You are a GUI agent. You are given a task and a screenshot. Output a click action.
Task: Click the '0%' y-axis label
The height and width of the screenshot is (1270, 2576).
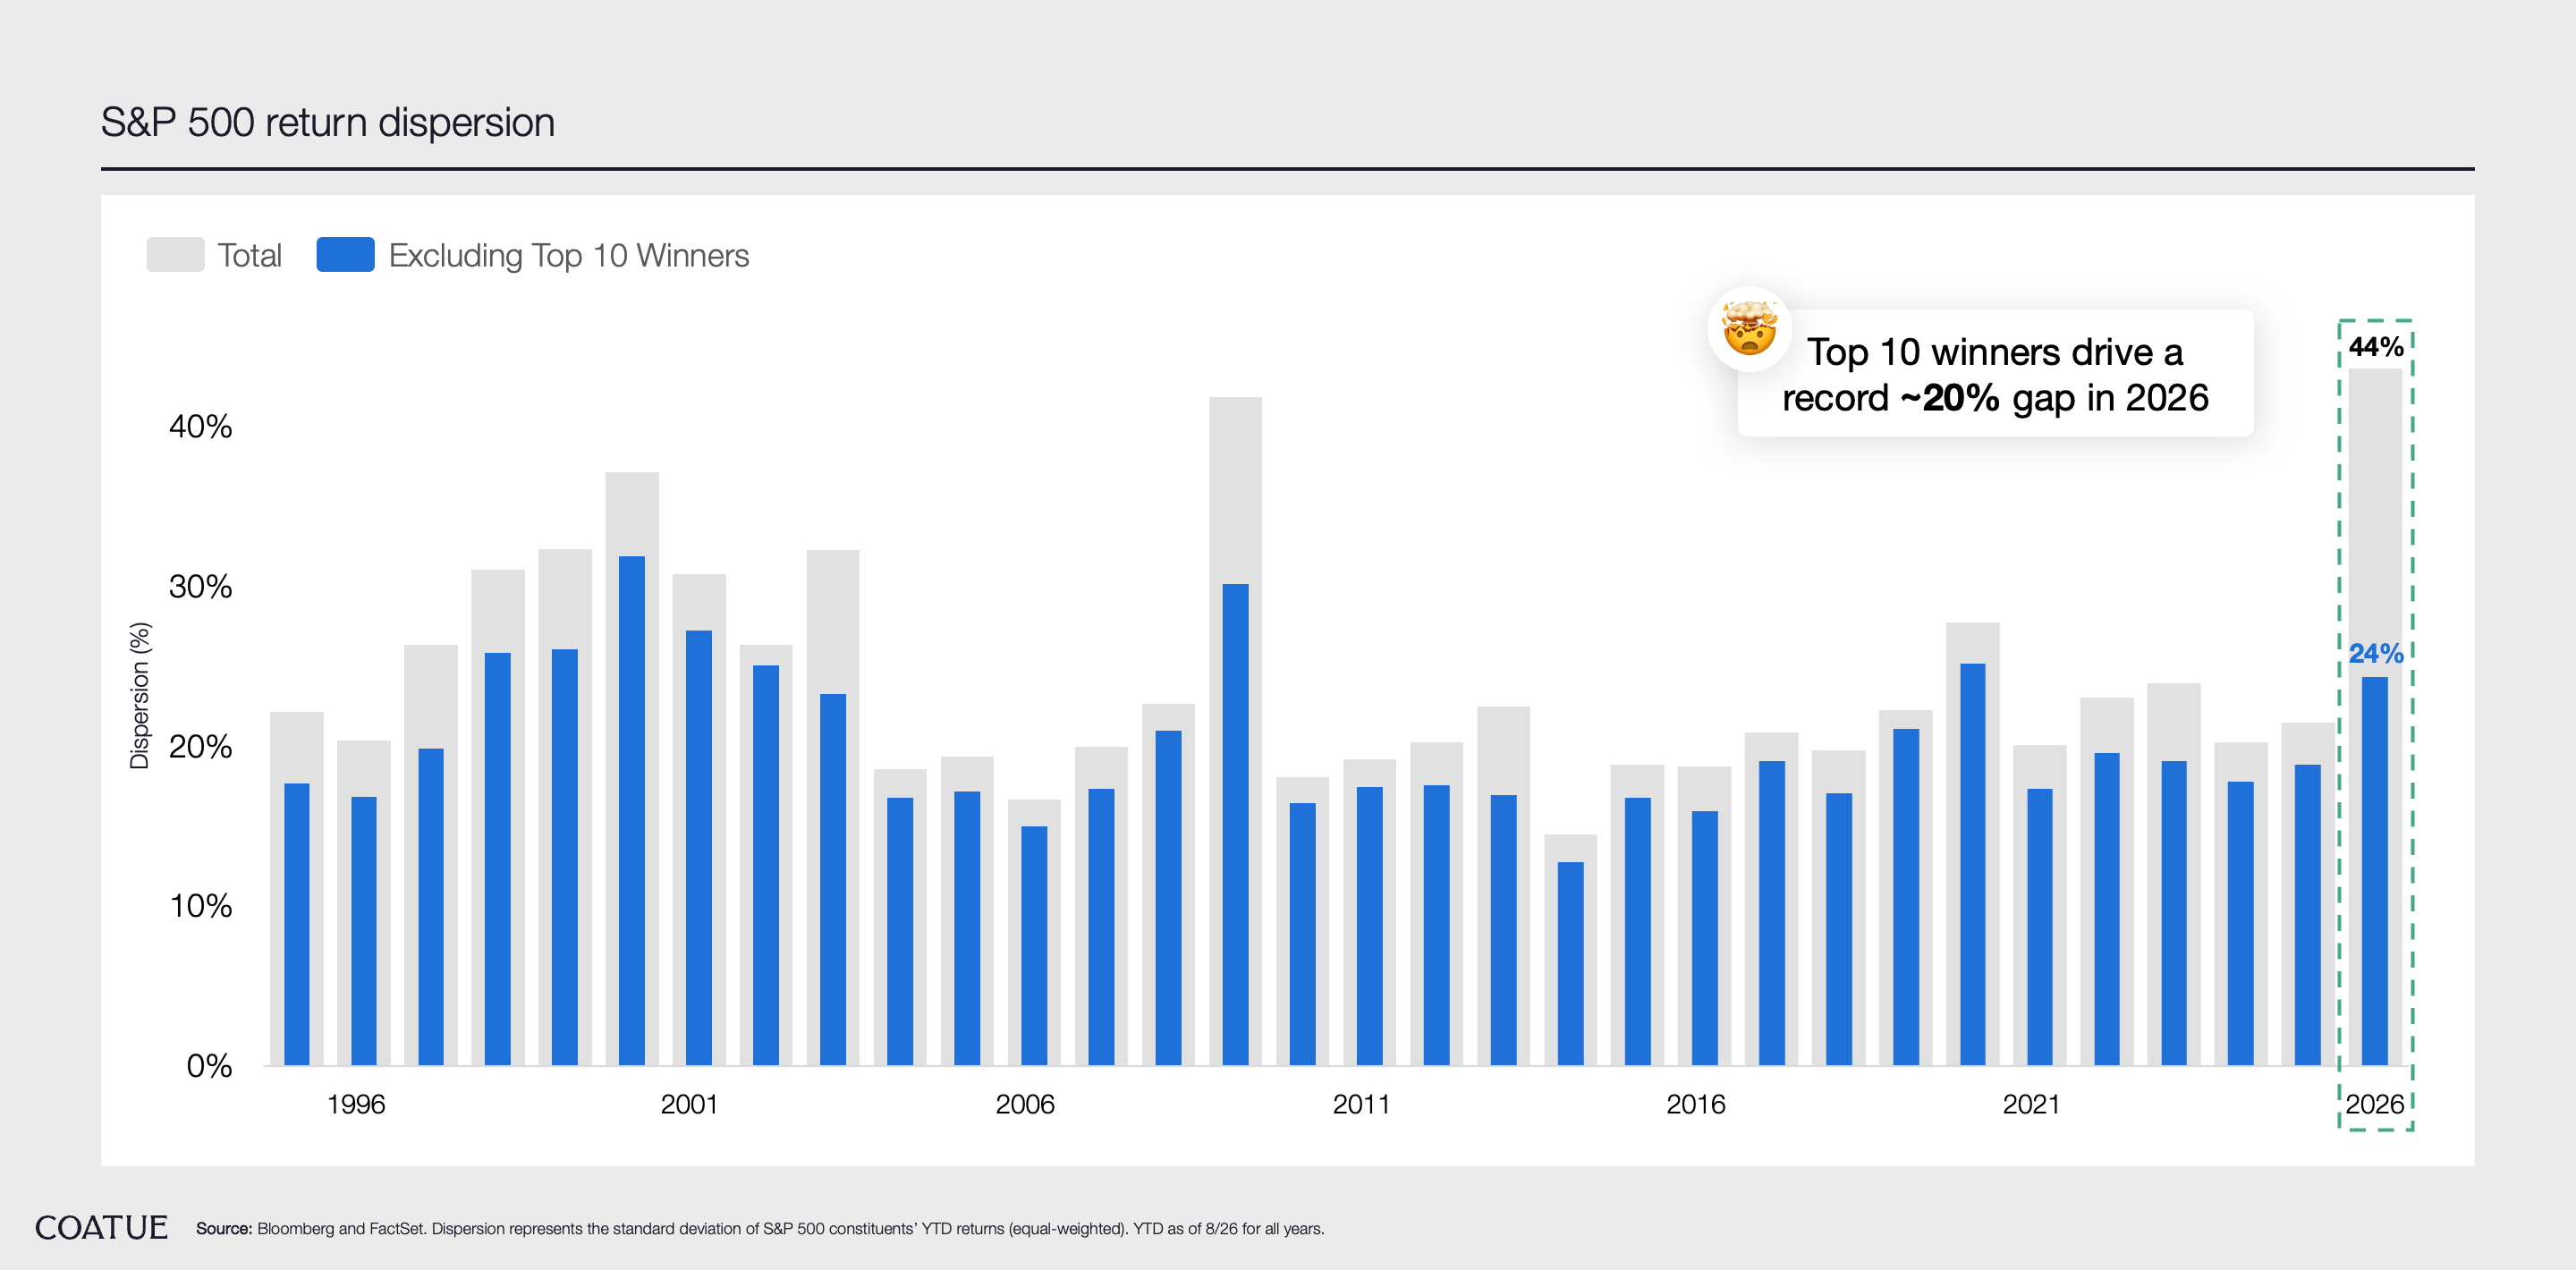click(x=209, y=1066)
